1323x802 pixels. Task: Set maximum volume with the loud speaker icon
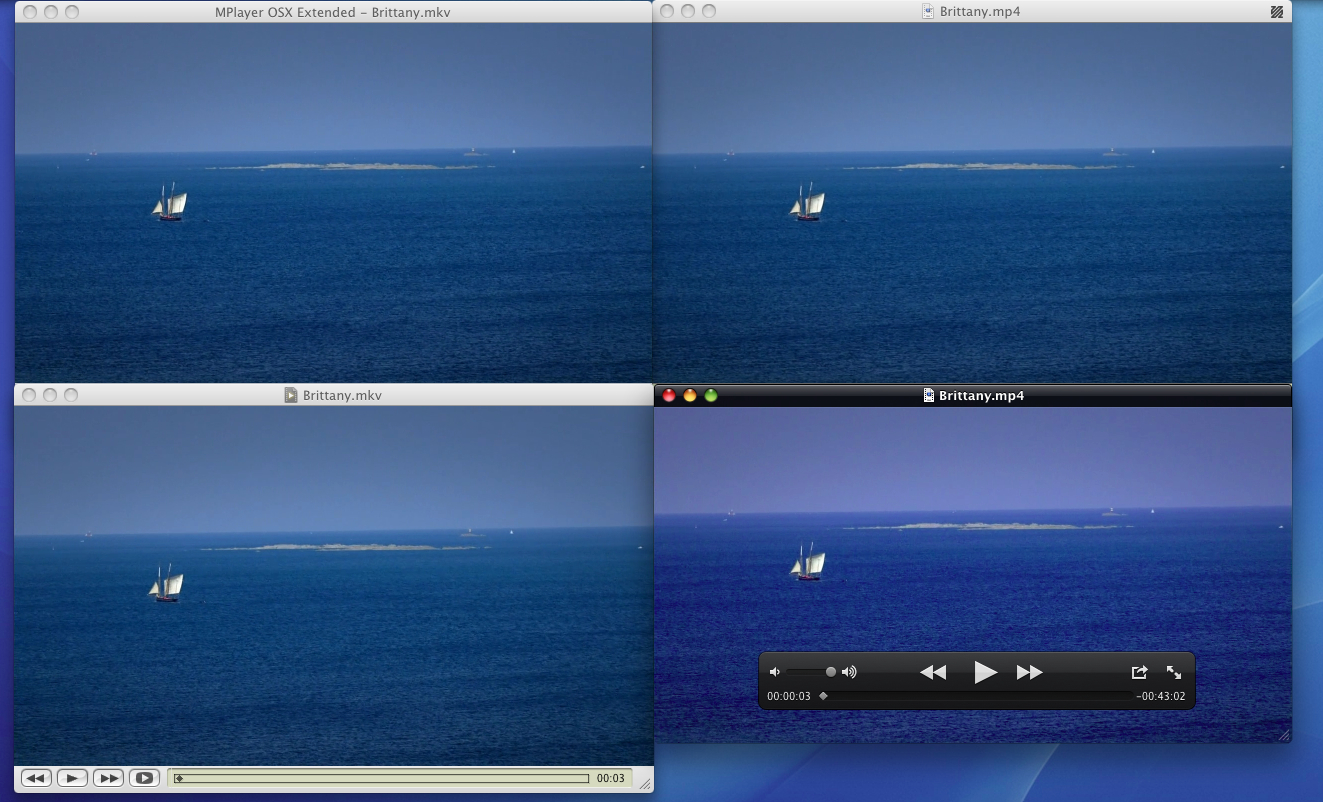(x=849, y=672)
